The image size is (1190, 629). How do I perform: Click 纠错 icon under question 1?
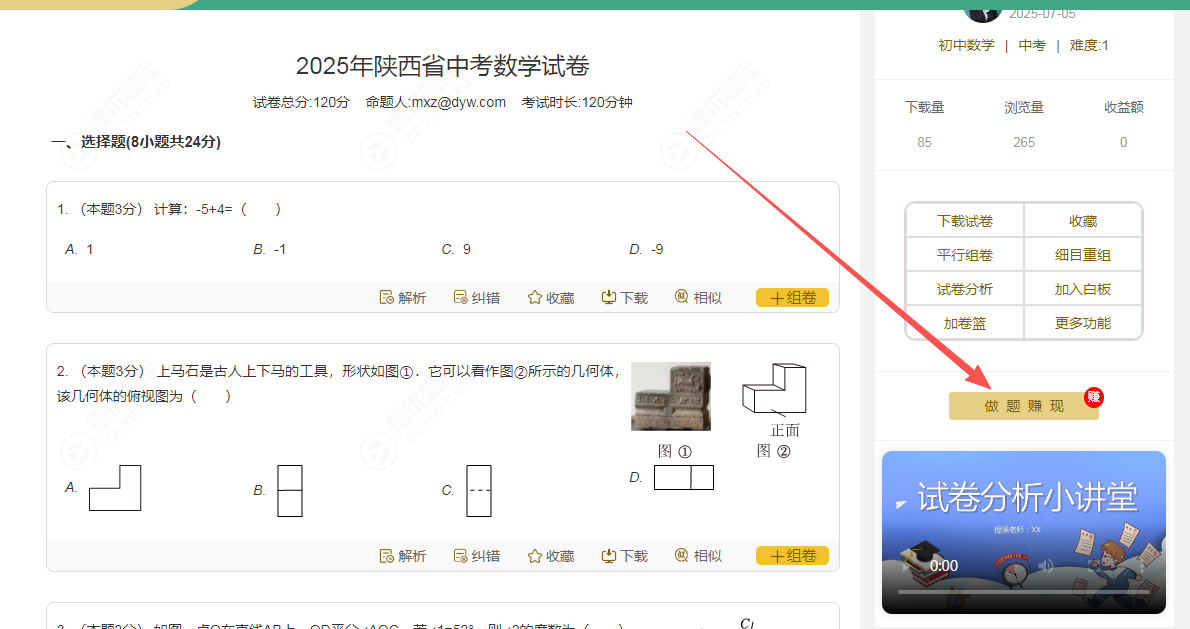(461, 298)
